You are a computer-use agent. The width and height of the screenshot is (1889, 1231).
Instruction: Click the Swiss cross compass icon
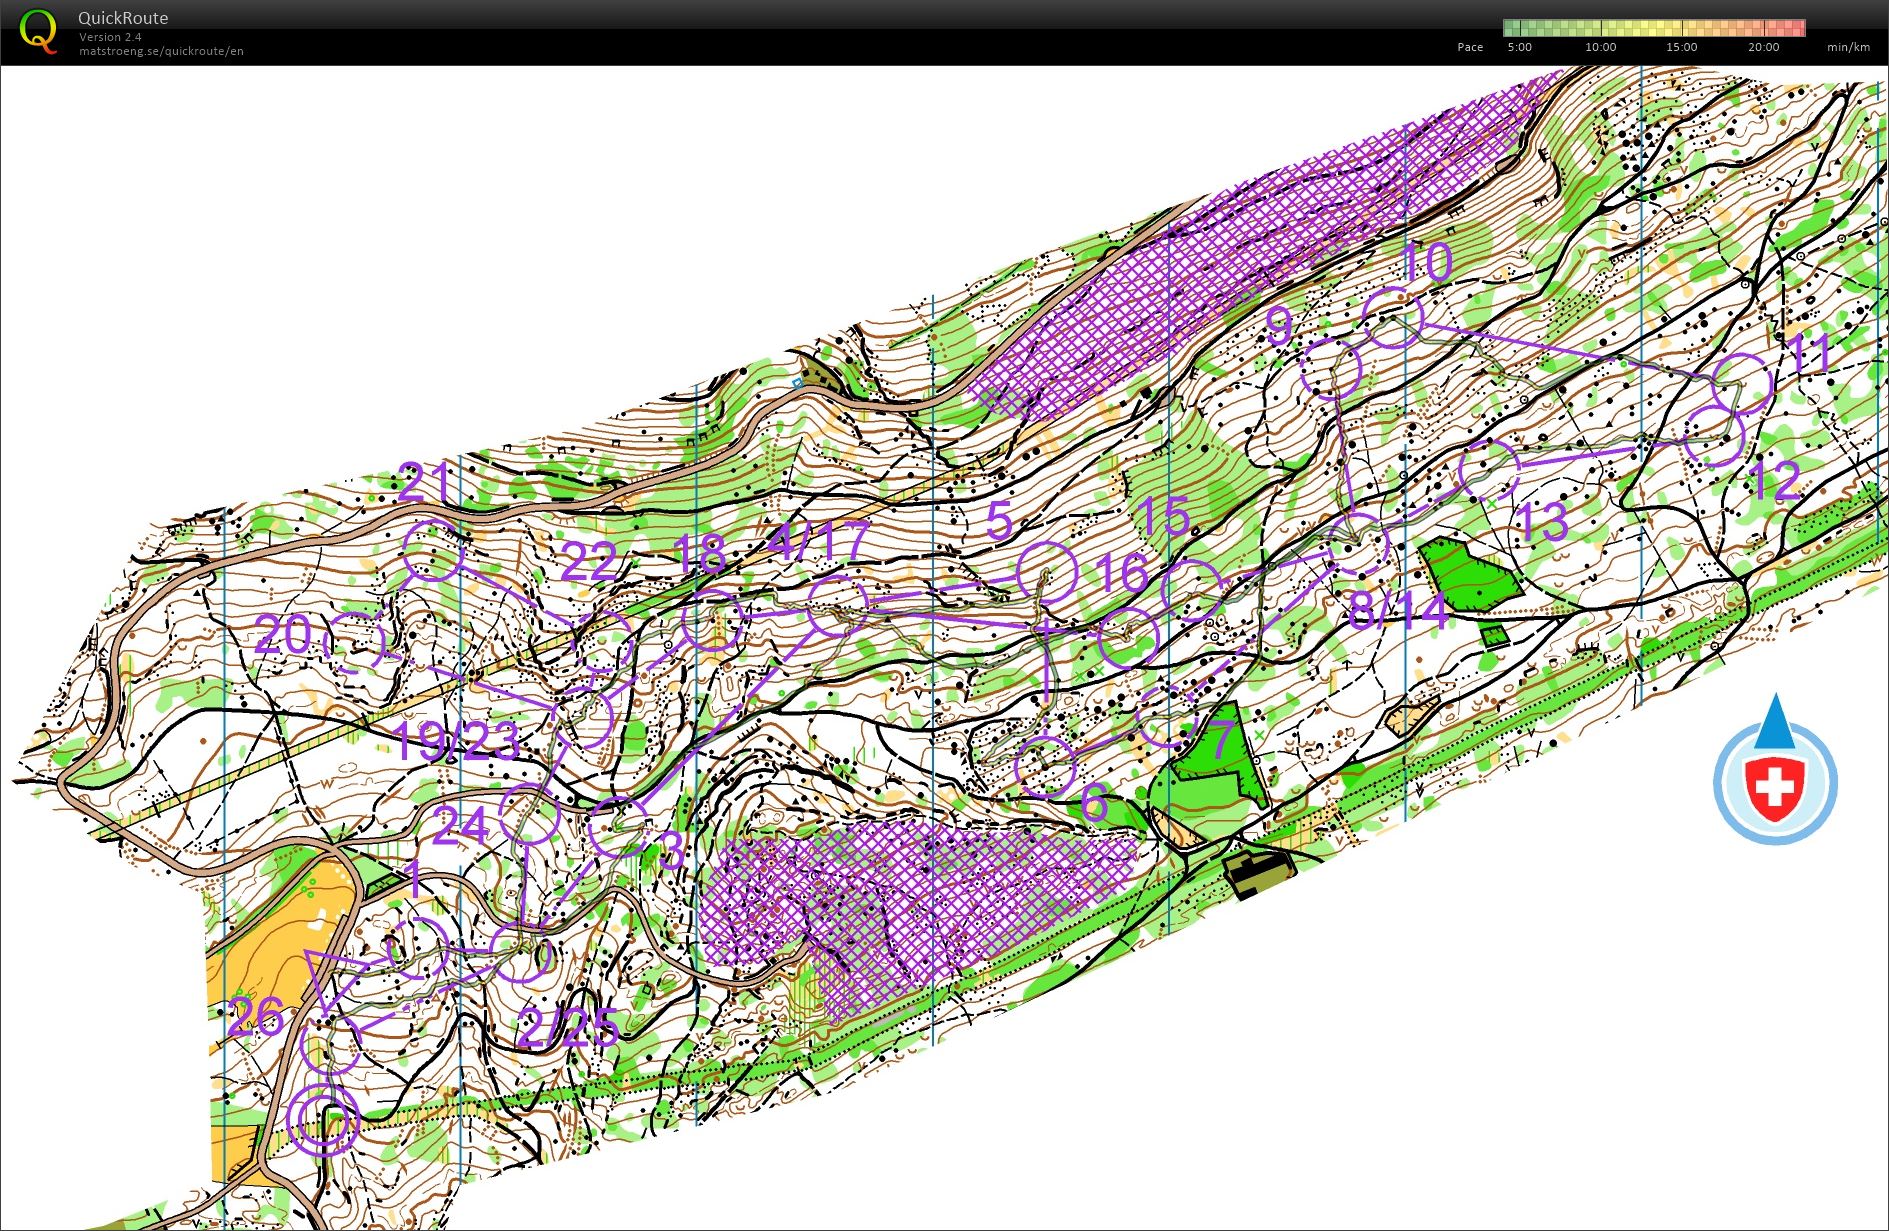click(1775, 782)
